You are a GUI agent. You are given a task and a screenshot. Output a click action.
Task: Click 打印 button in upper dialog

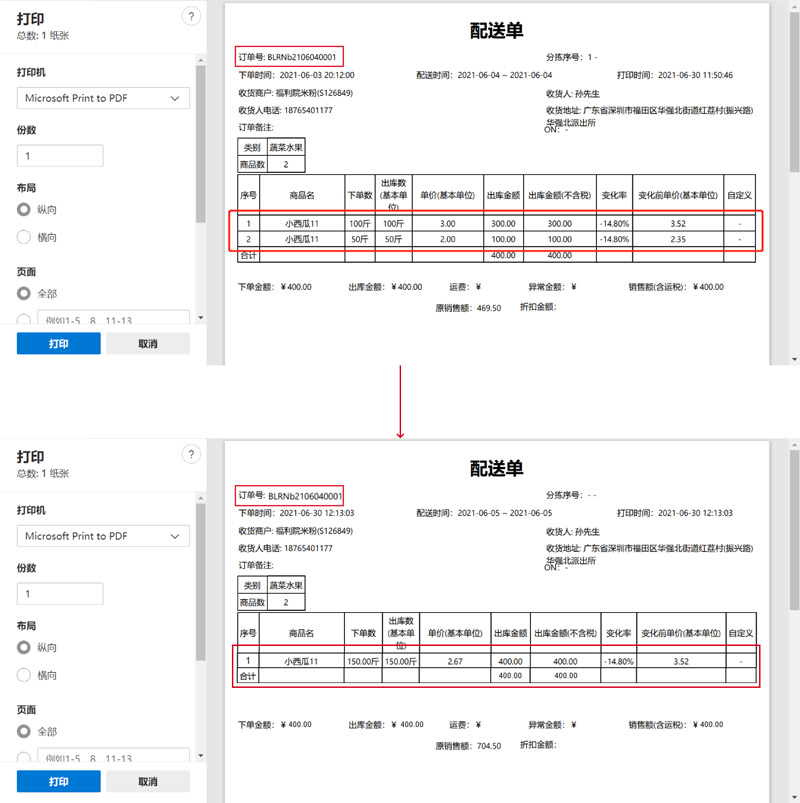[x=58, y=343]
